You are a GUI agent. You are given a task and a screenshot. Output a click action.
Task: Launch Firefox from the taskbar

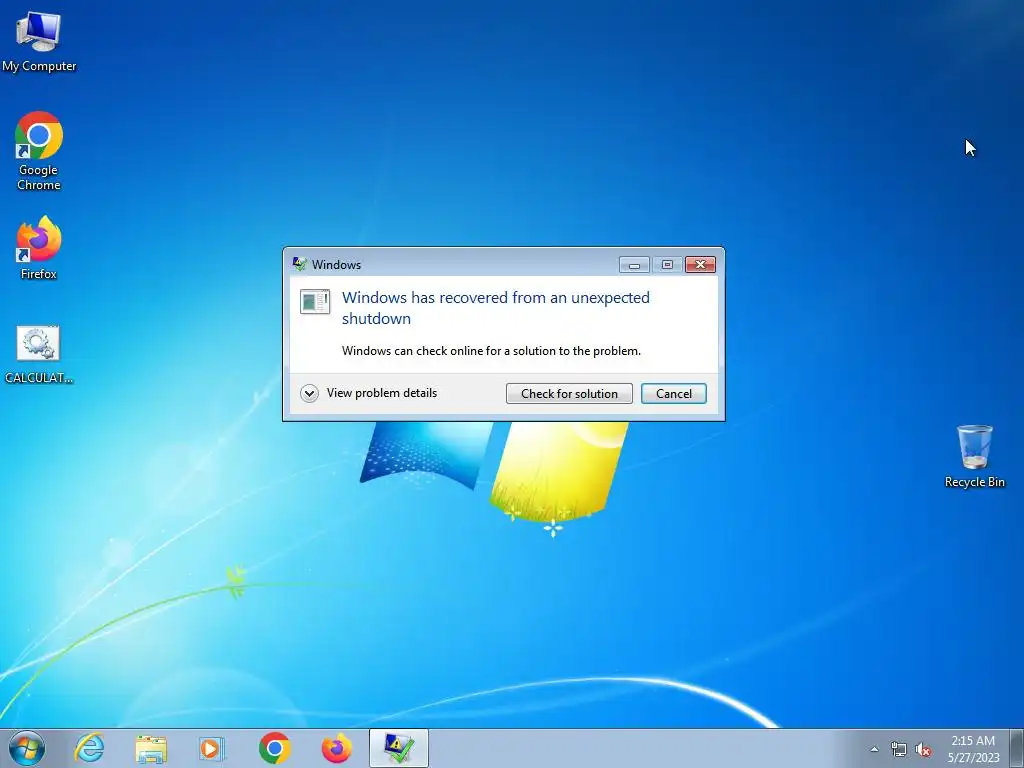click(x=336, y=748)
